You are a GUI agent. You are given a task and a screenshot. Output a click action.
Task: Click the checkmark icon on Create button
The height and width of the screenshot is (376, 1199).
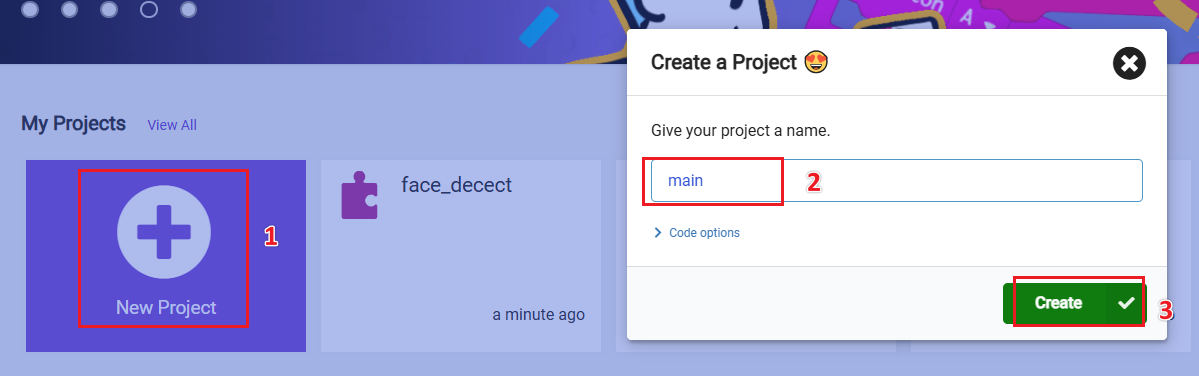[x=1126, y=303]
